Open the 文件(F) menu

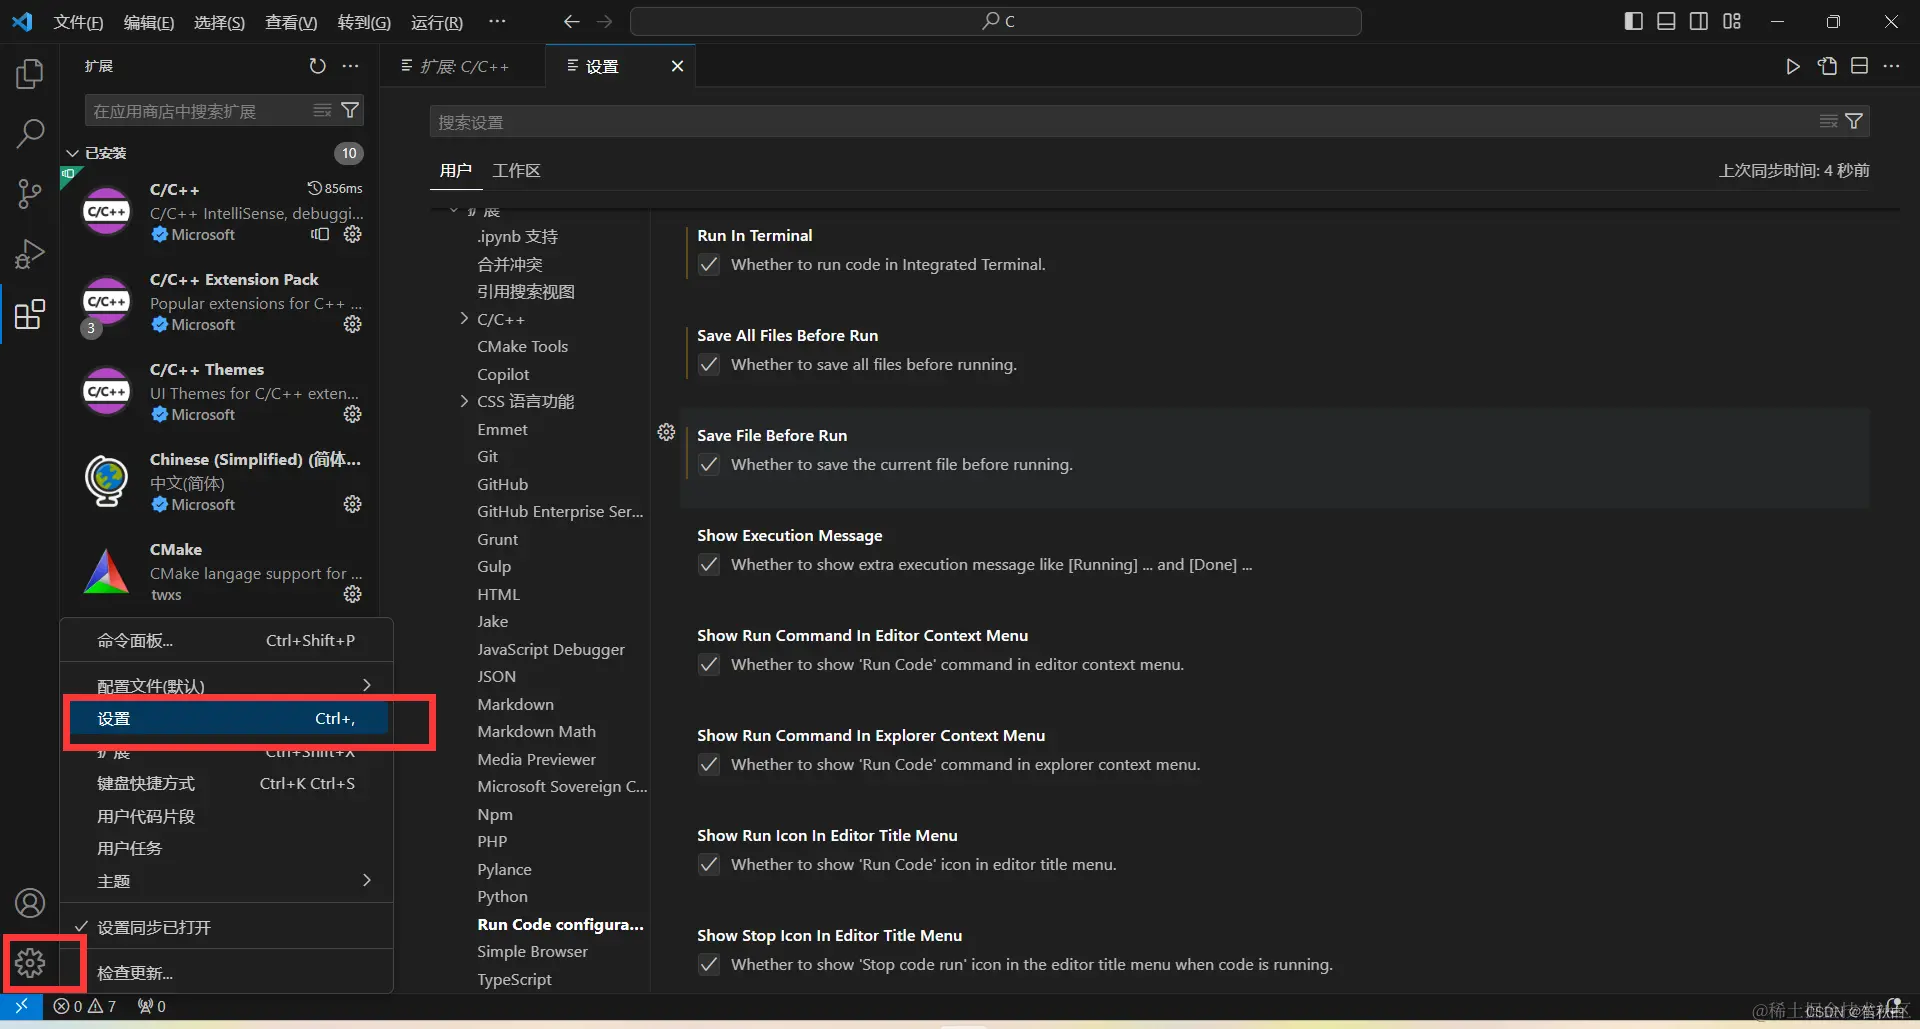78,22
